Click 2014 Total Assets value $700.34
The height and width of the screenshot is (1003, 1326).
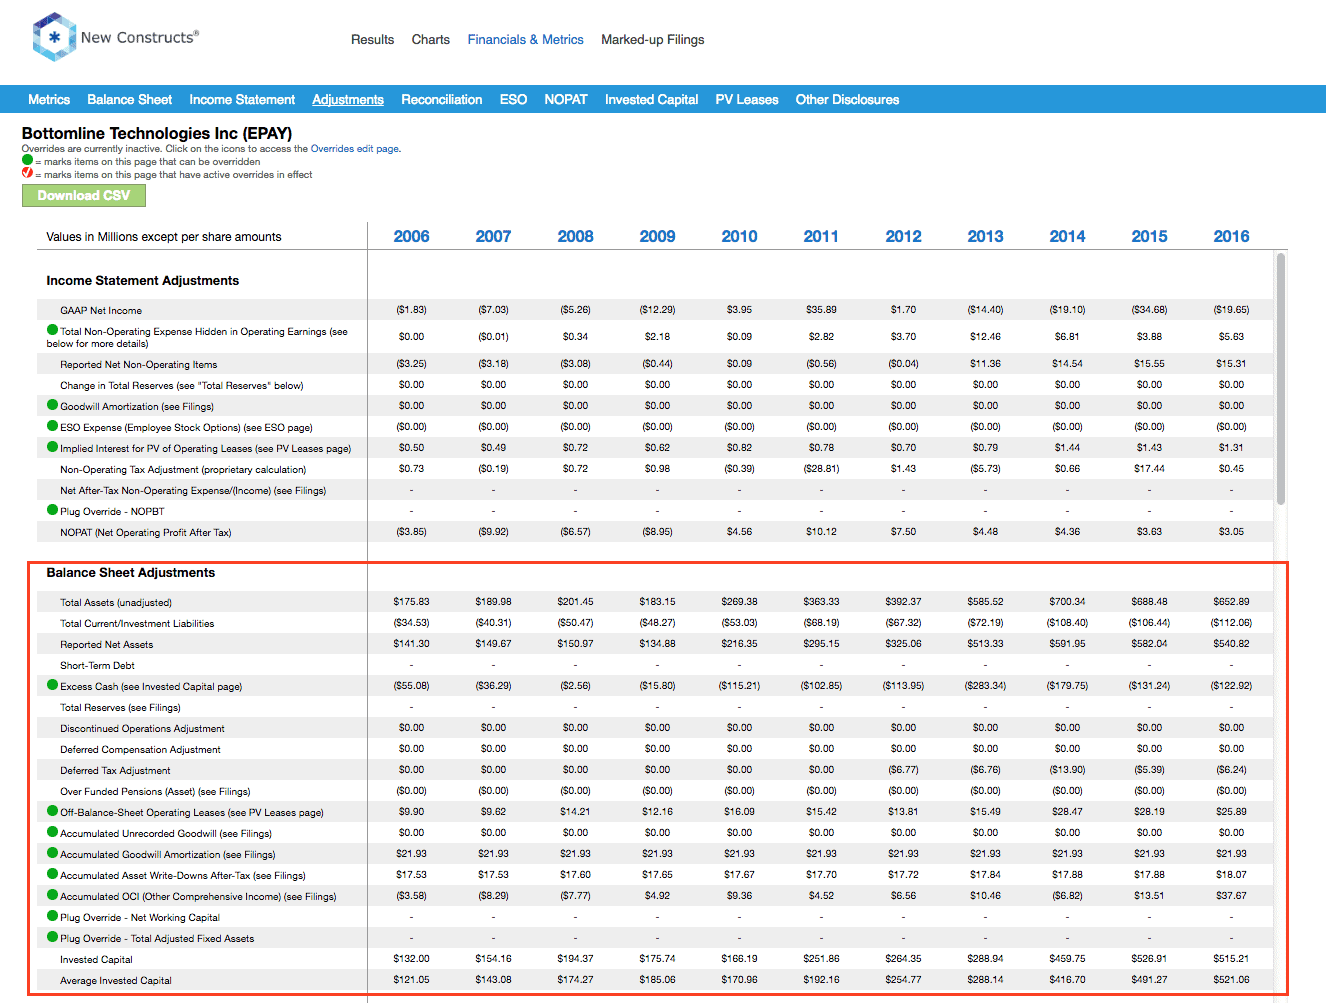click(1067, 601)
